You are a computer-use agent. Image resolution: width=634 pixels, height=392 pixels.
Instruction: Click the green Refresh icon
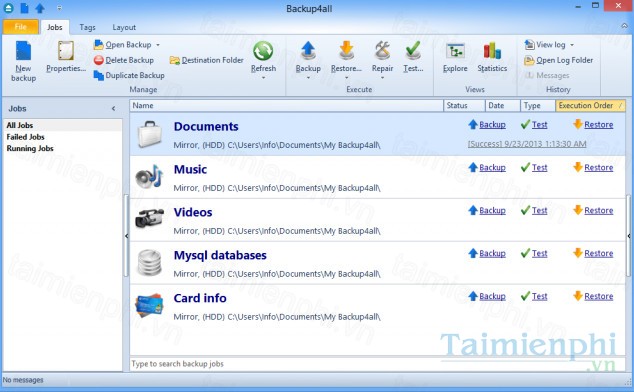tap(263, 51)
